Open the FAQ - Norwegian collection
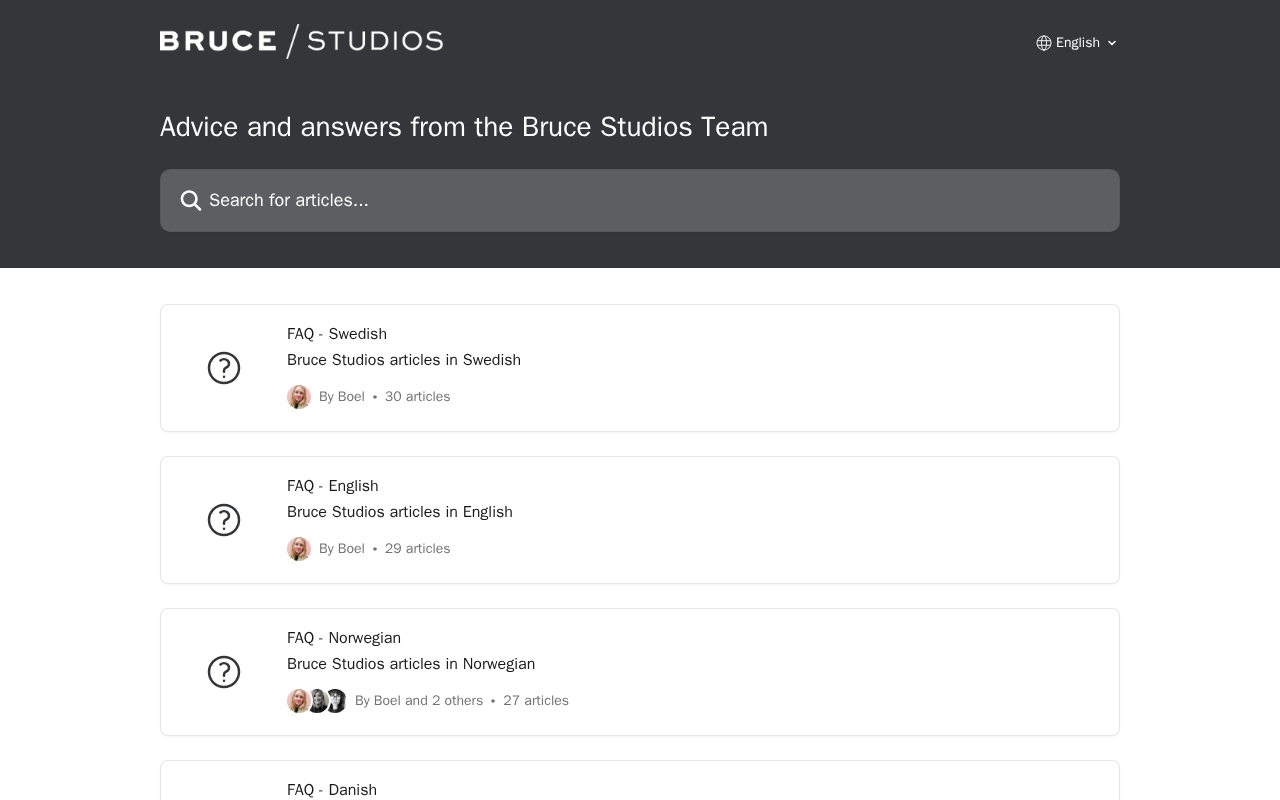Screen dimensions: 1280x800 [344, 638]
